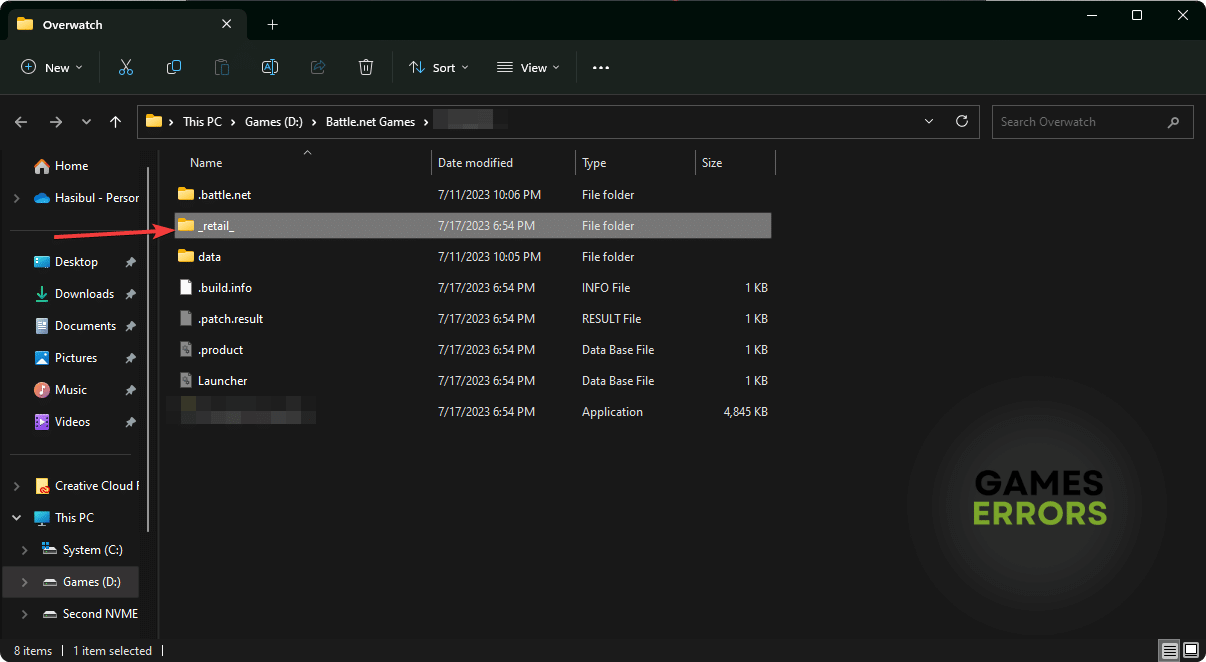
Task: Click the Share icon in toolbar
Action: pos(318,67)
